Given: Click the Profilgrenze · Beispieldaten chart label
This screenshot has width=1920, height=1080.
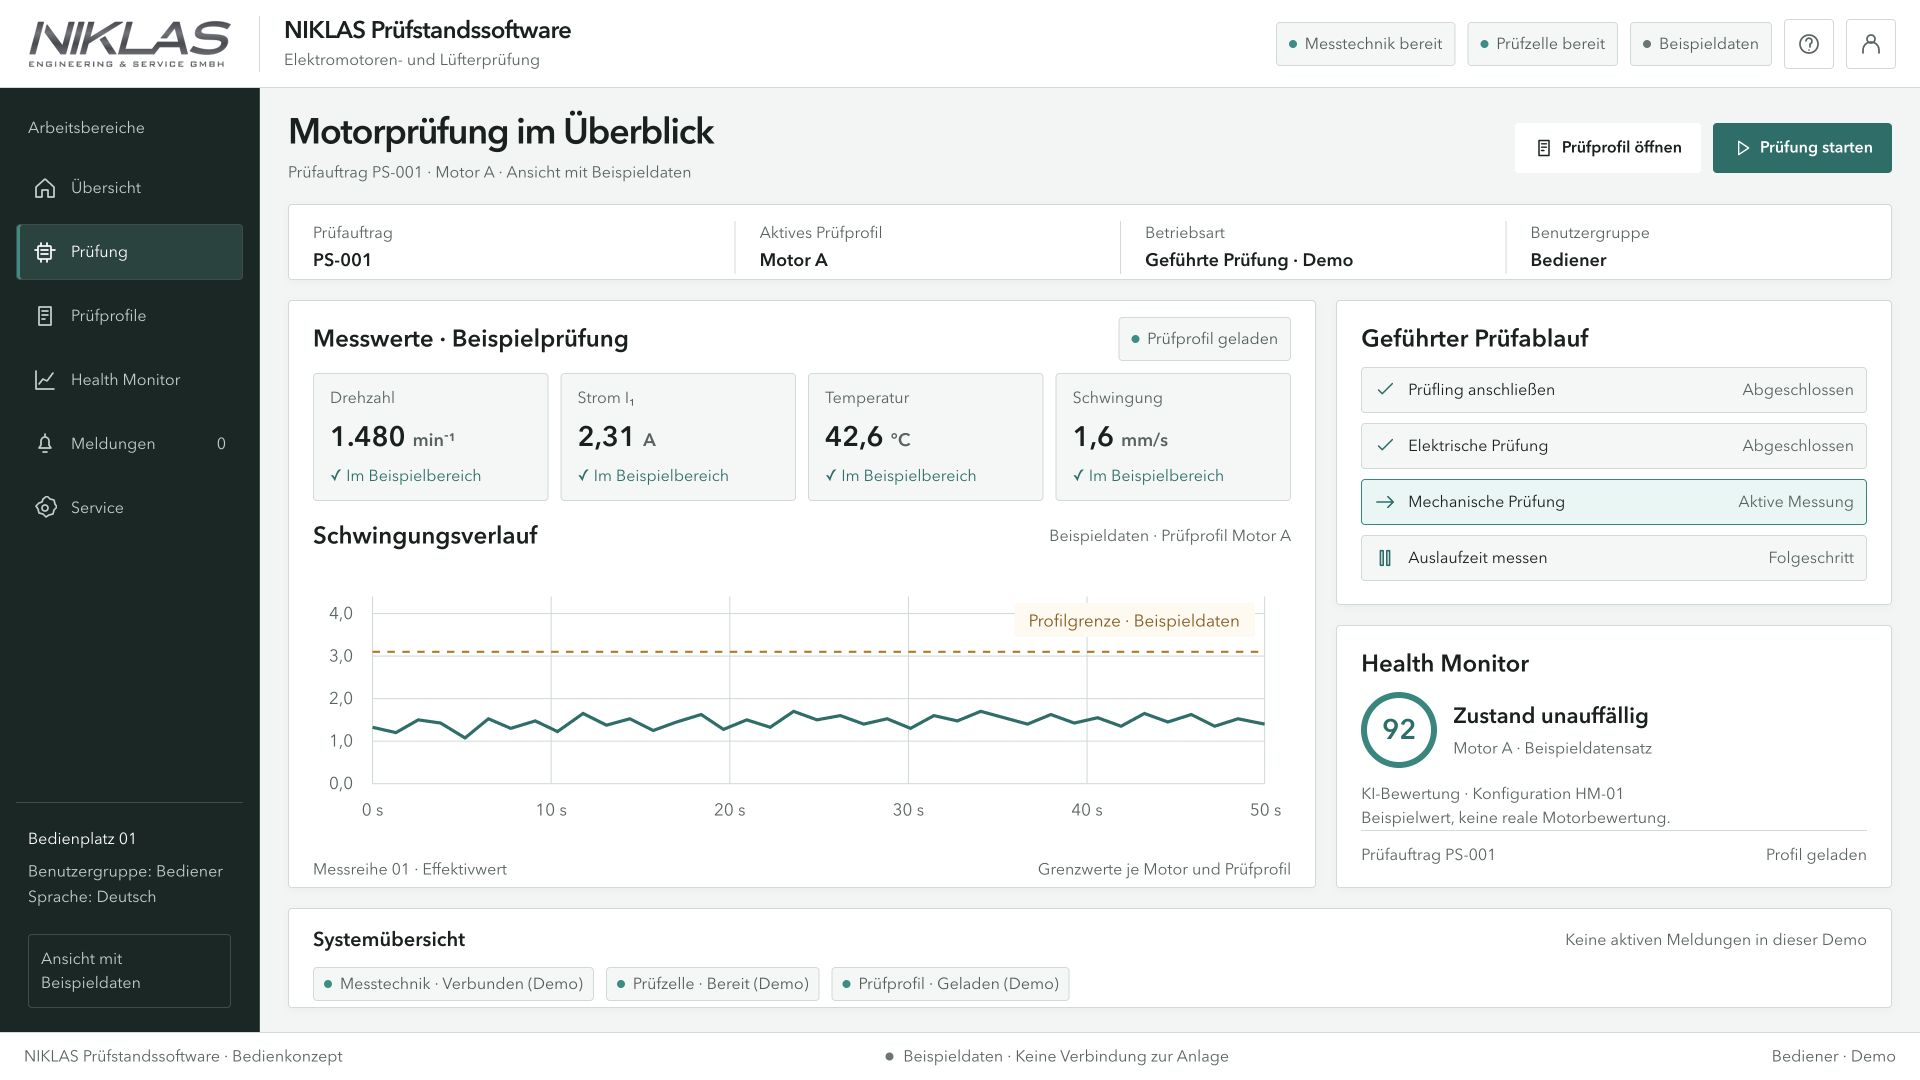Looking at the screenshot, I should pos(1134,621).
